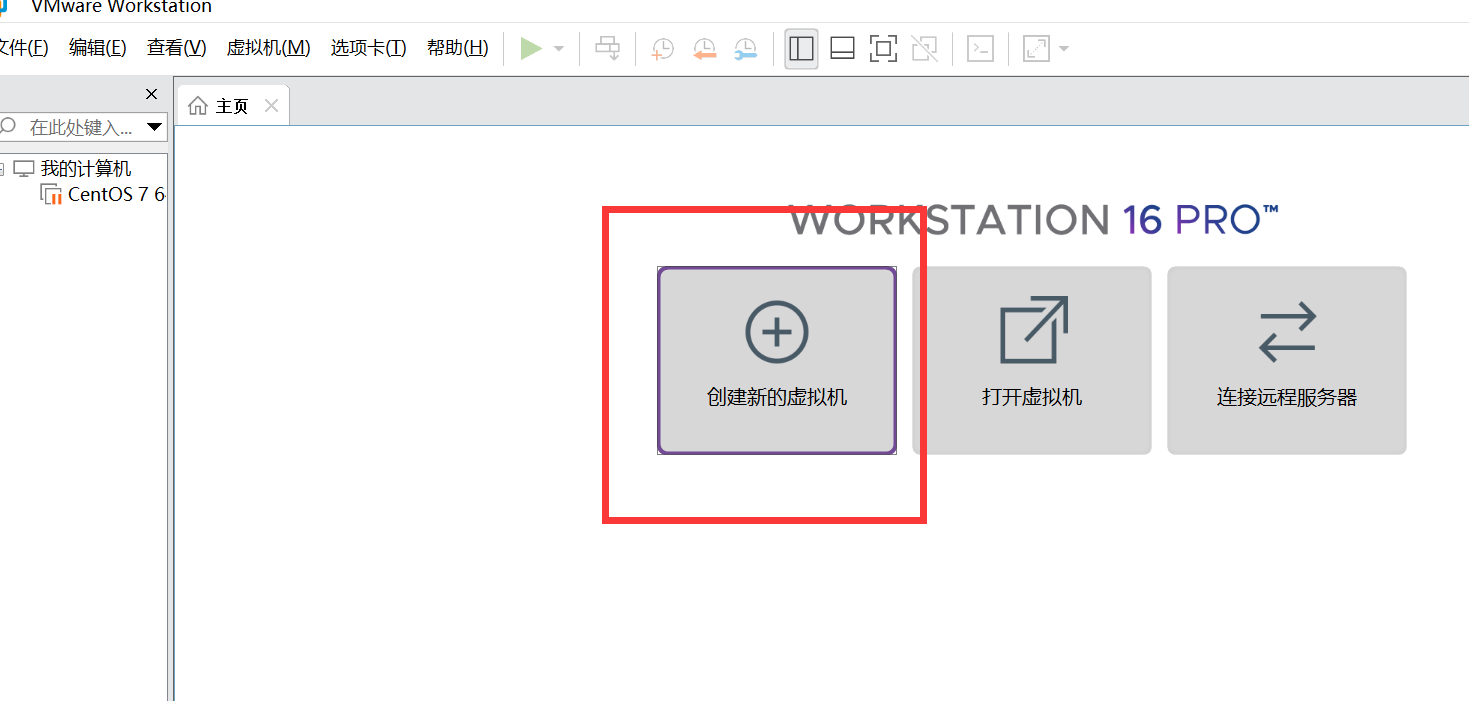Open the 文件(F) menu
The height and width of the screenshot is (701, 1469).
(x=23, y=48)
